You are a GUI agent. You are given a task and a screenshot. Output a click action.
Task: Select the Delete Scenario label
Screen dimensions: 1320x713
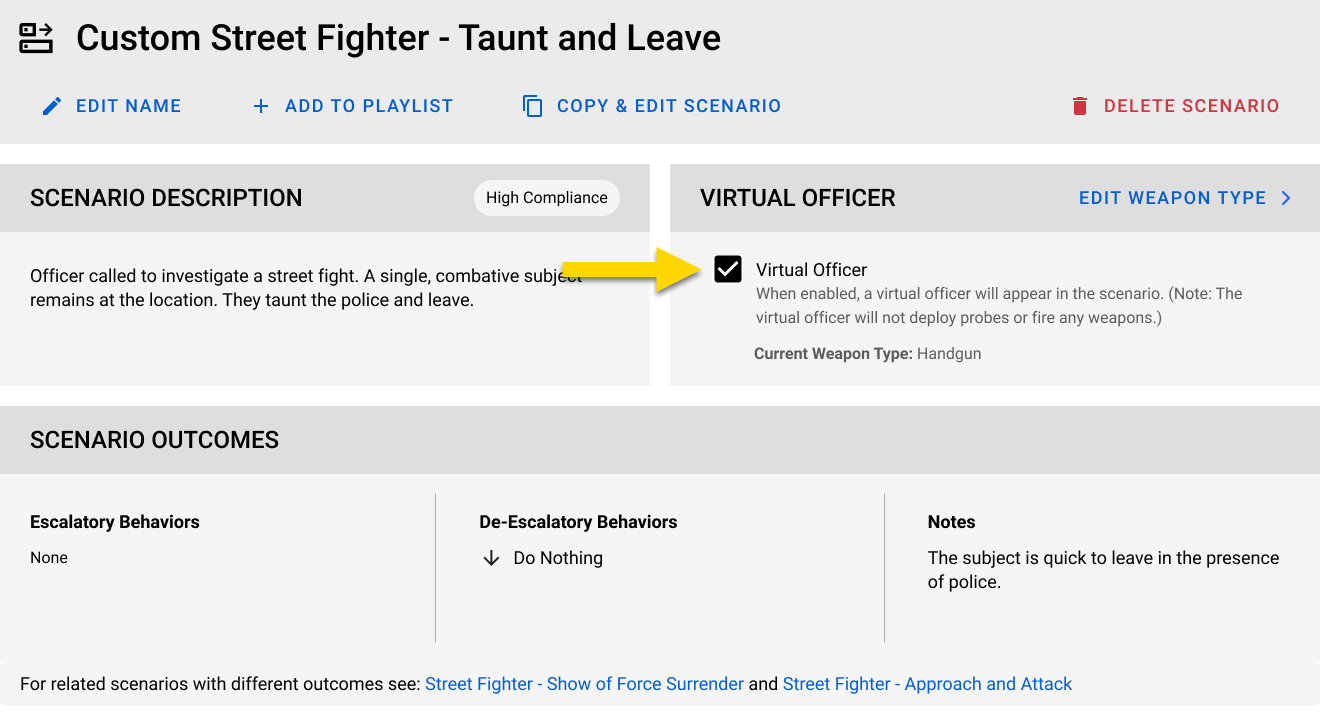(x=1191, y=106)
